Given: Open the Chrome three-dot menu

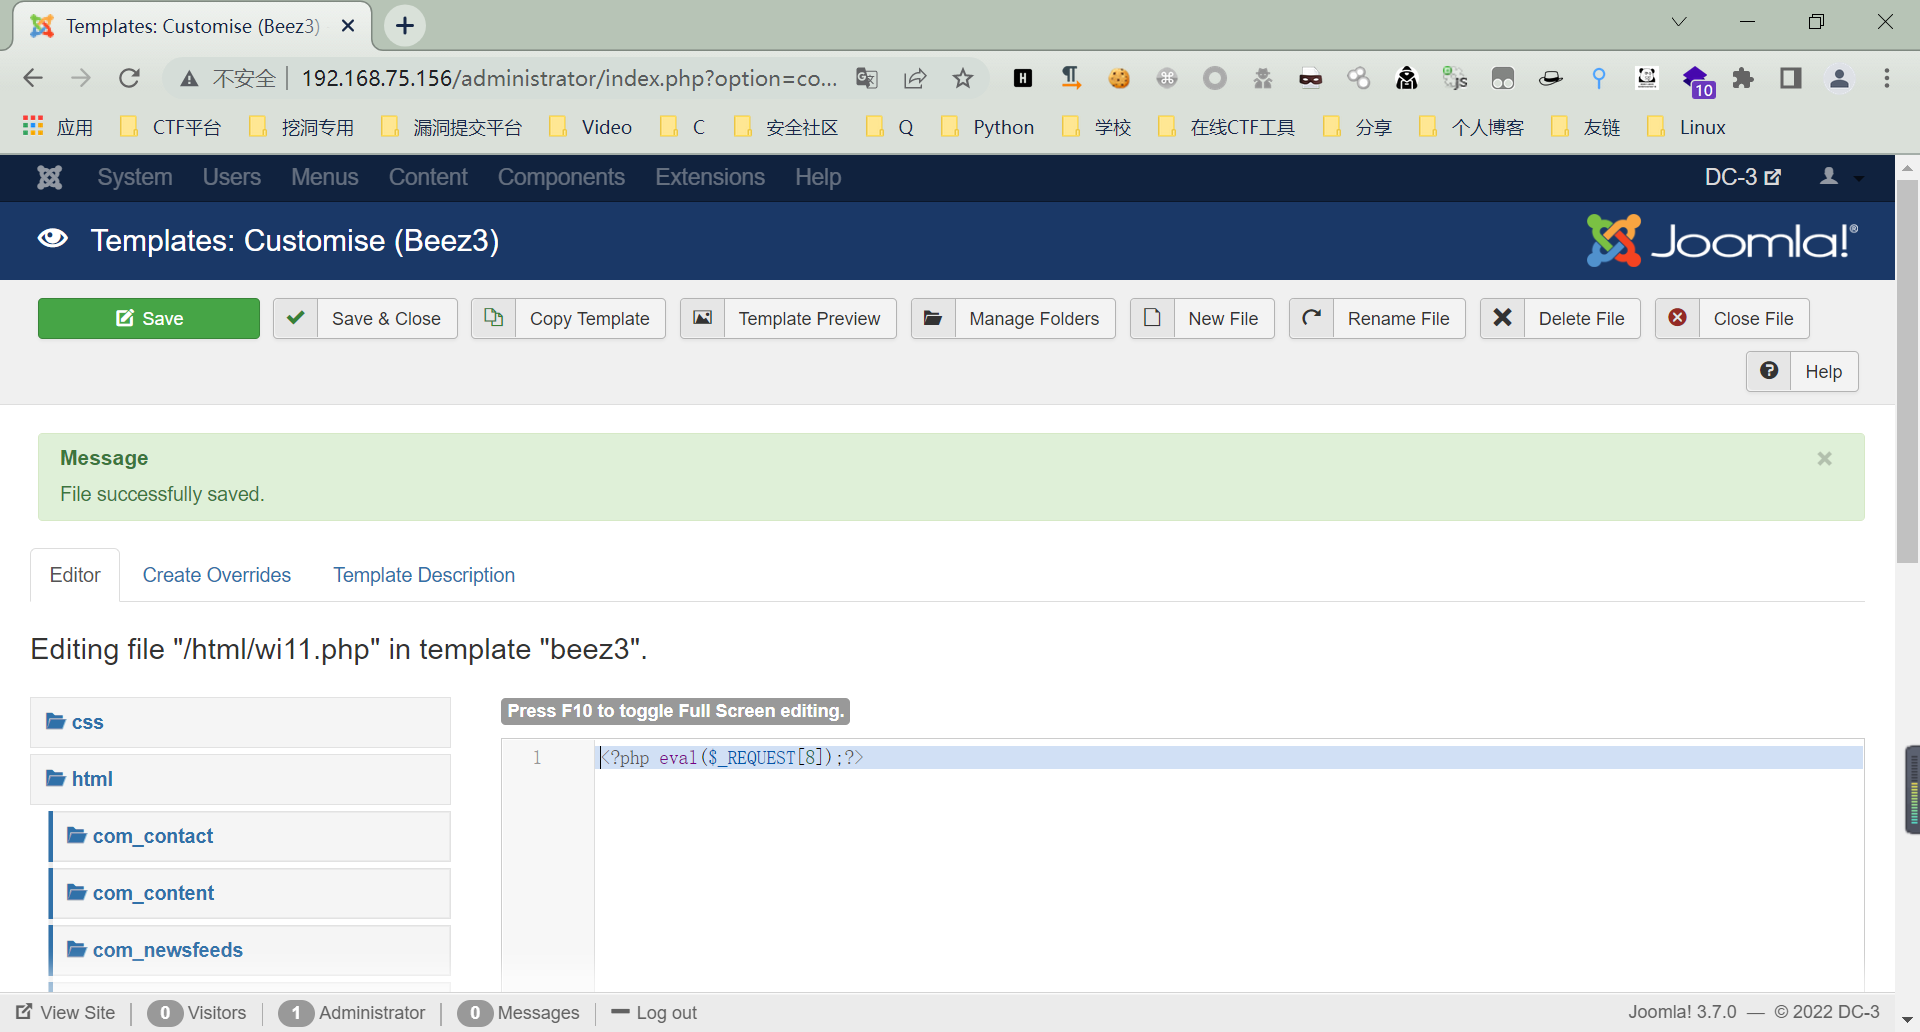Looking at the screenshot, I should [x=1887, y=78].
